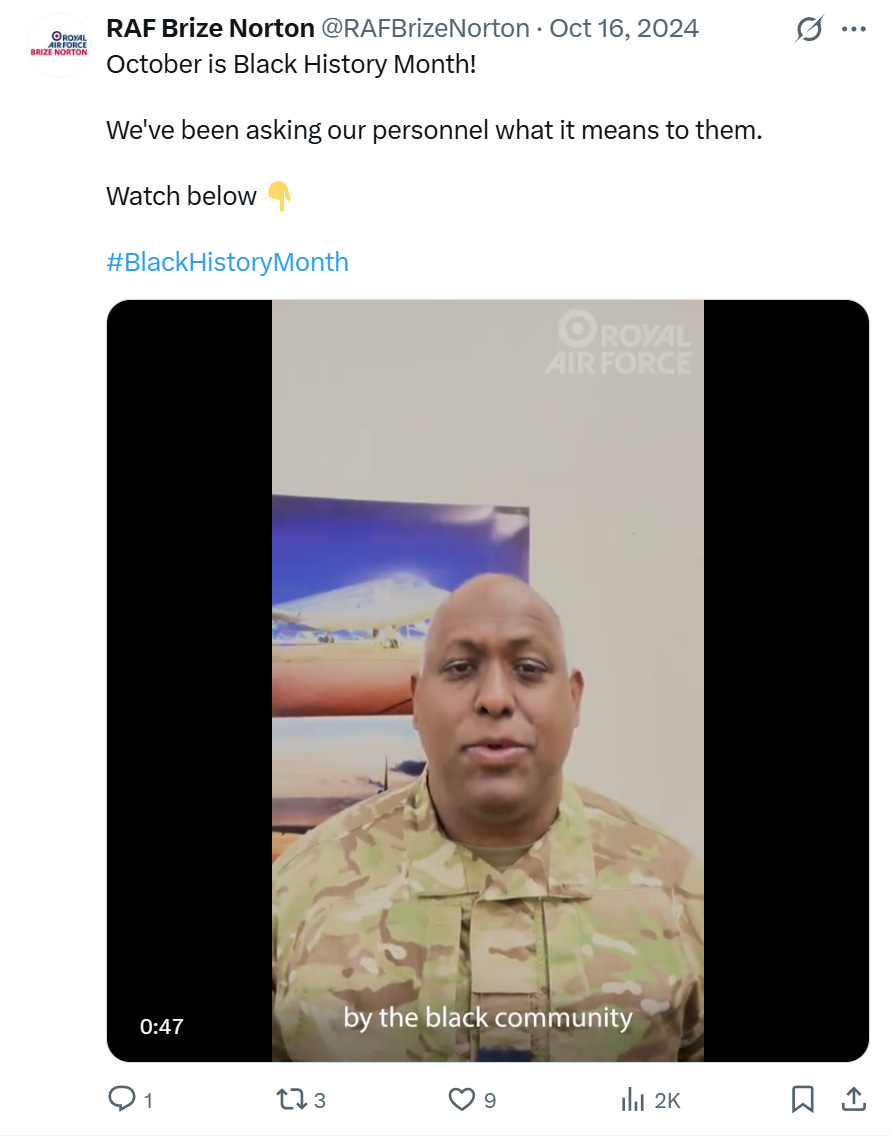Expand the three-dot more options menu
This screenshot has height=1142, width=890.
click(854, 29)
